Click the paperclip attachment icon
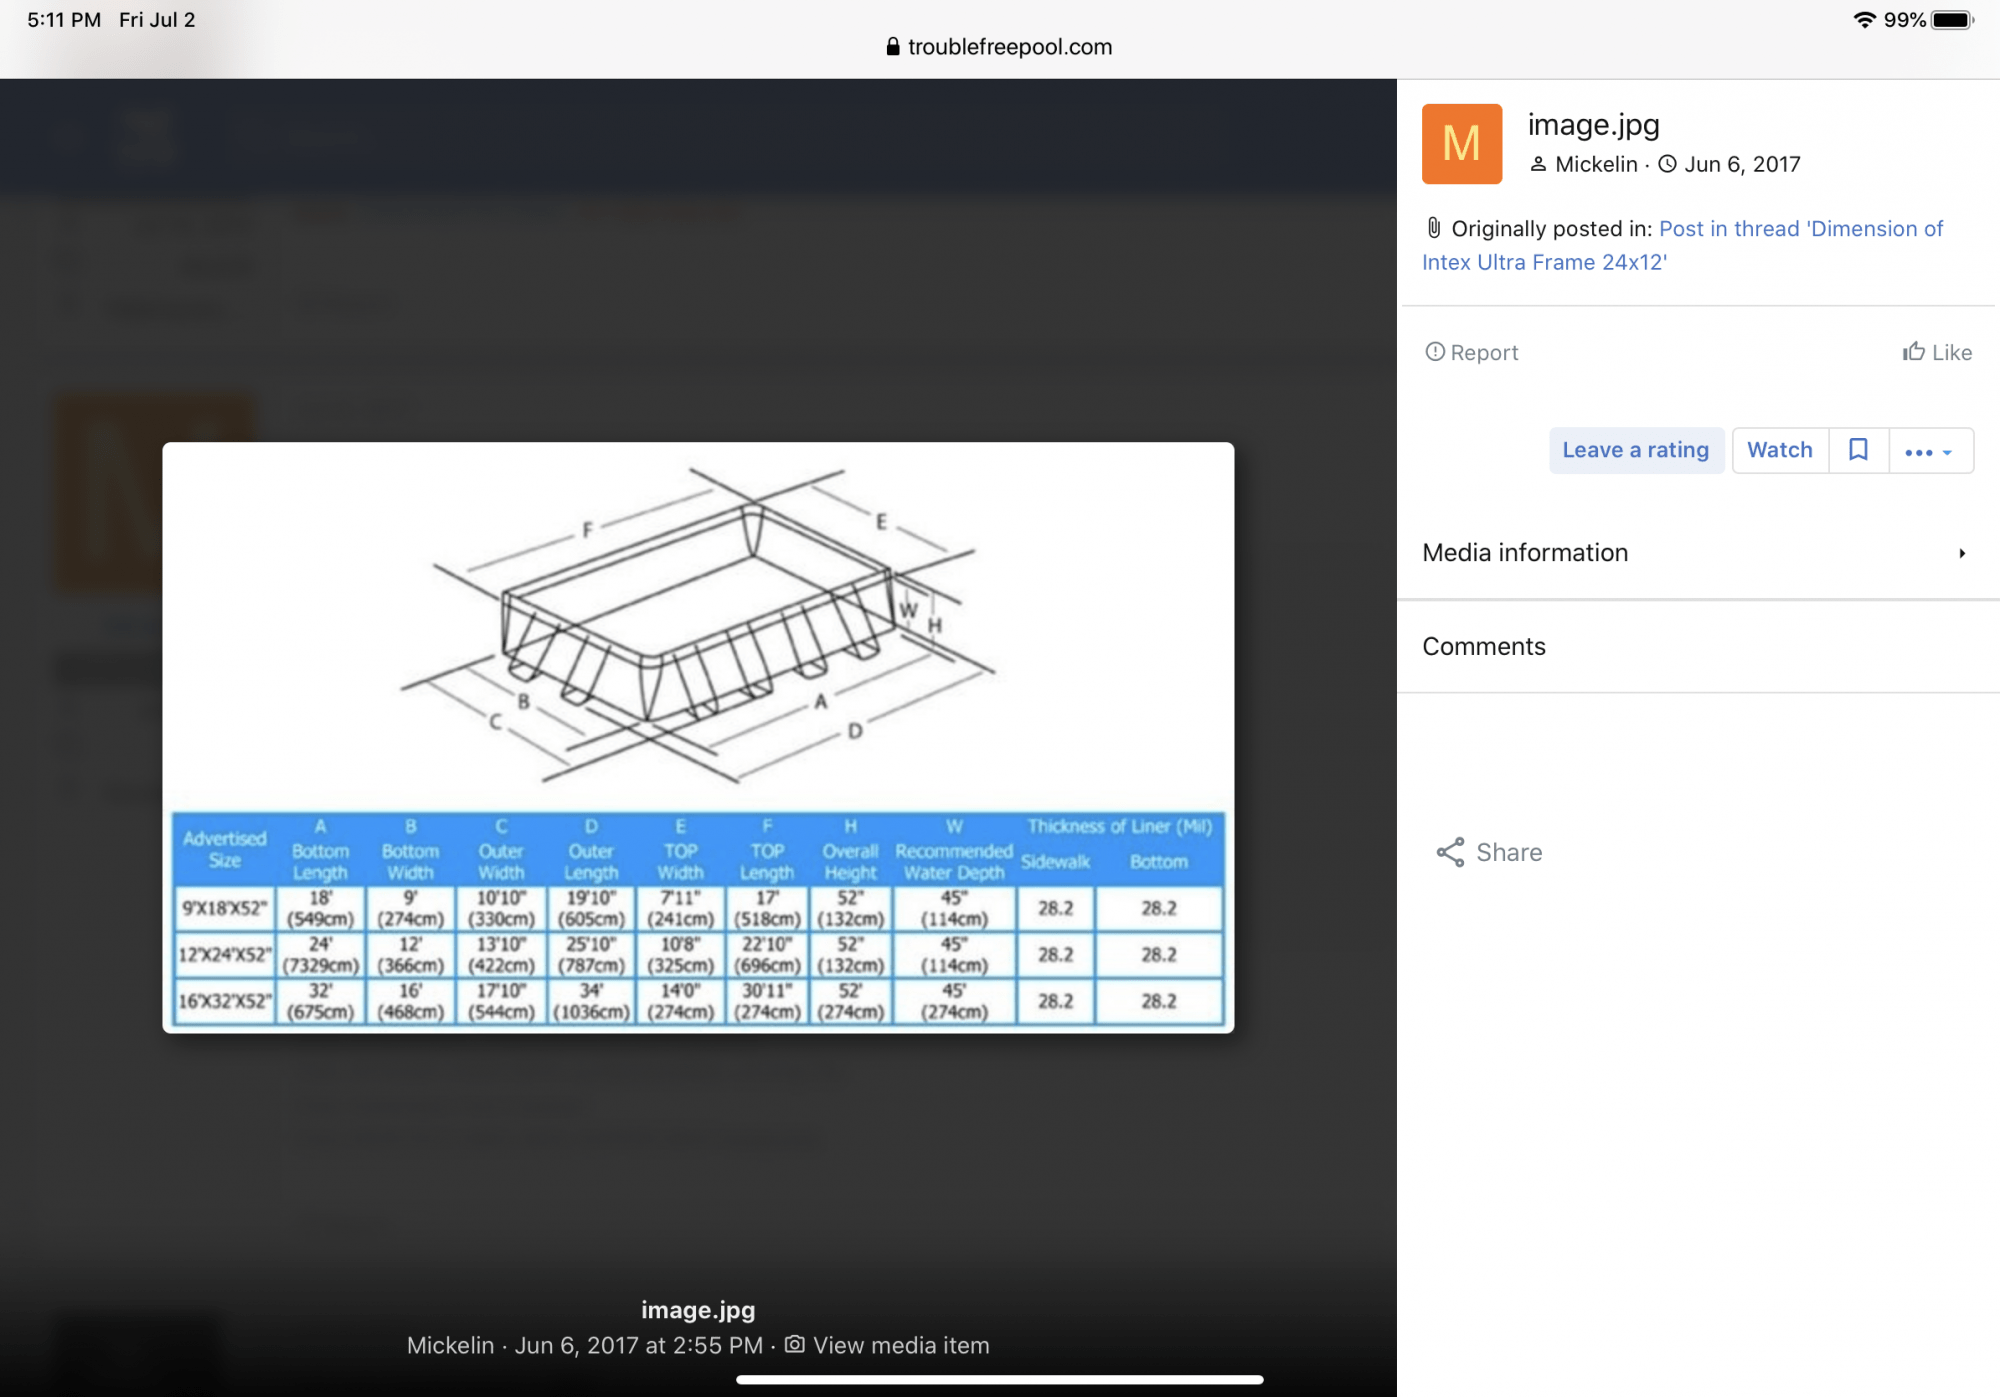The height and width of the screenshot is (1397, 2000). pos(1433,228)
